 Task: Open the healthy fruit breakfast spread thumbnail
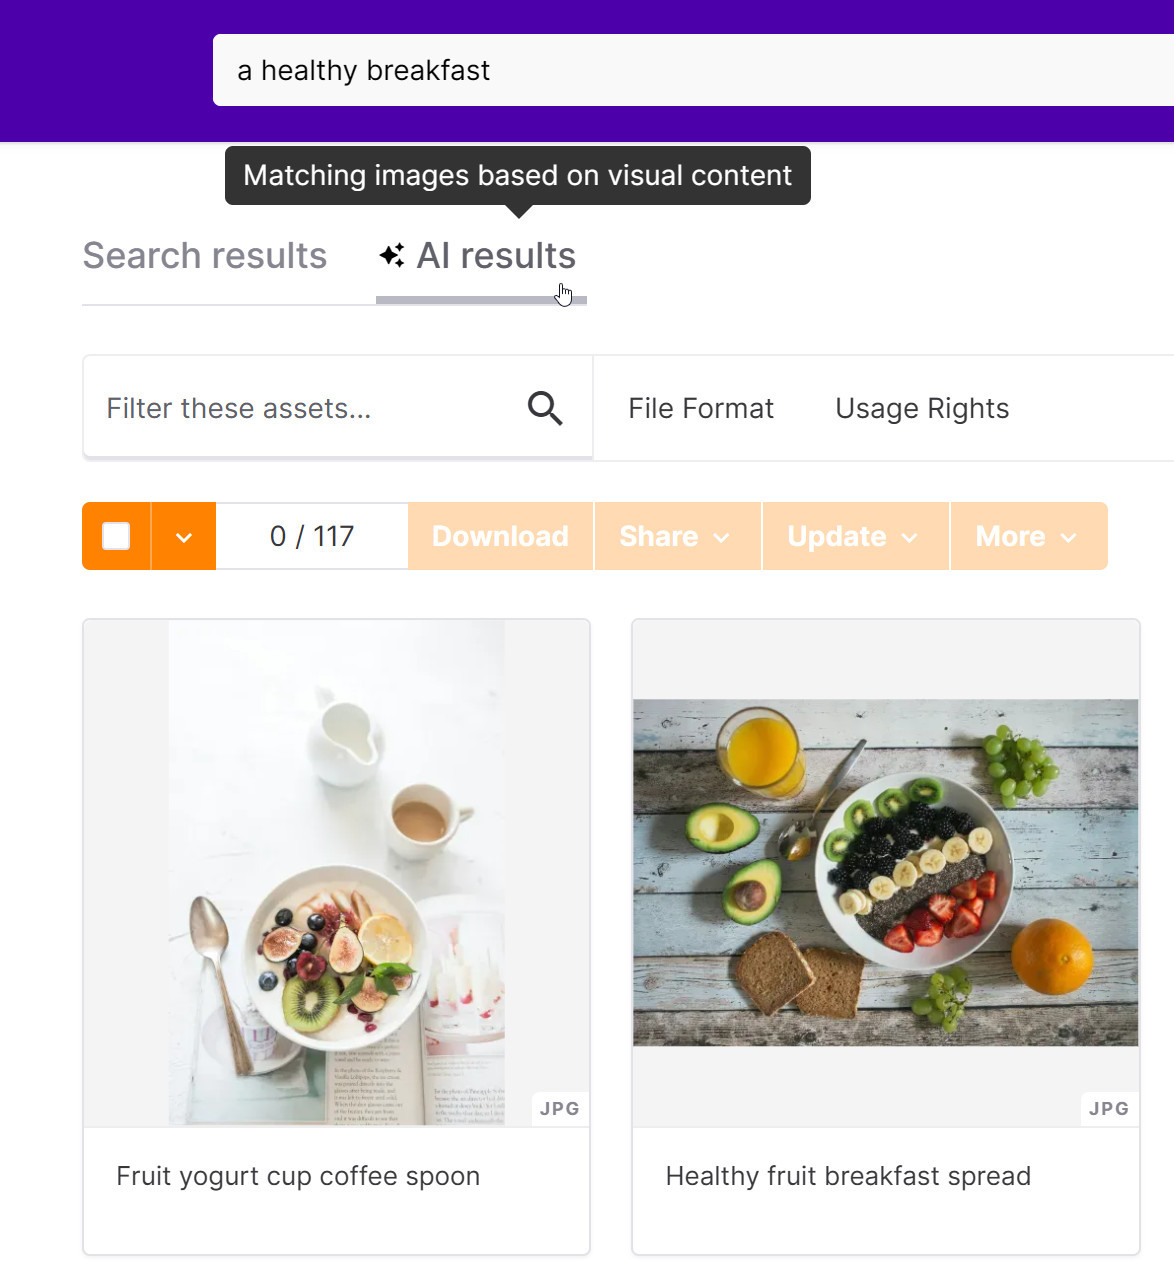coord(885,873)
